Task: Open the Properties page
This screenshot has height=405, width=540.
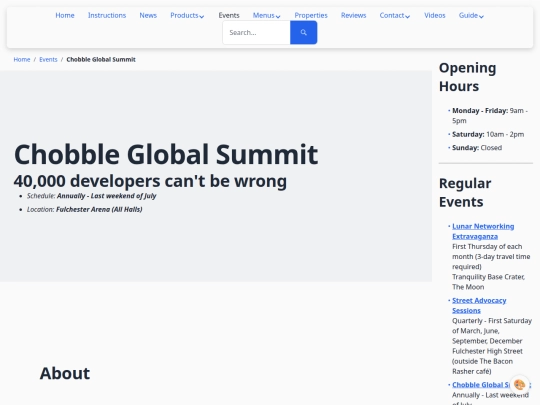Action: click(x=311, y=15)
